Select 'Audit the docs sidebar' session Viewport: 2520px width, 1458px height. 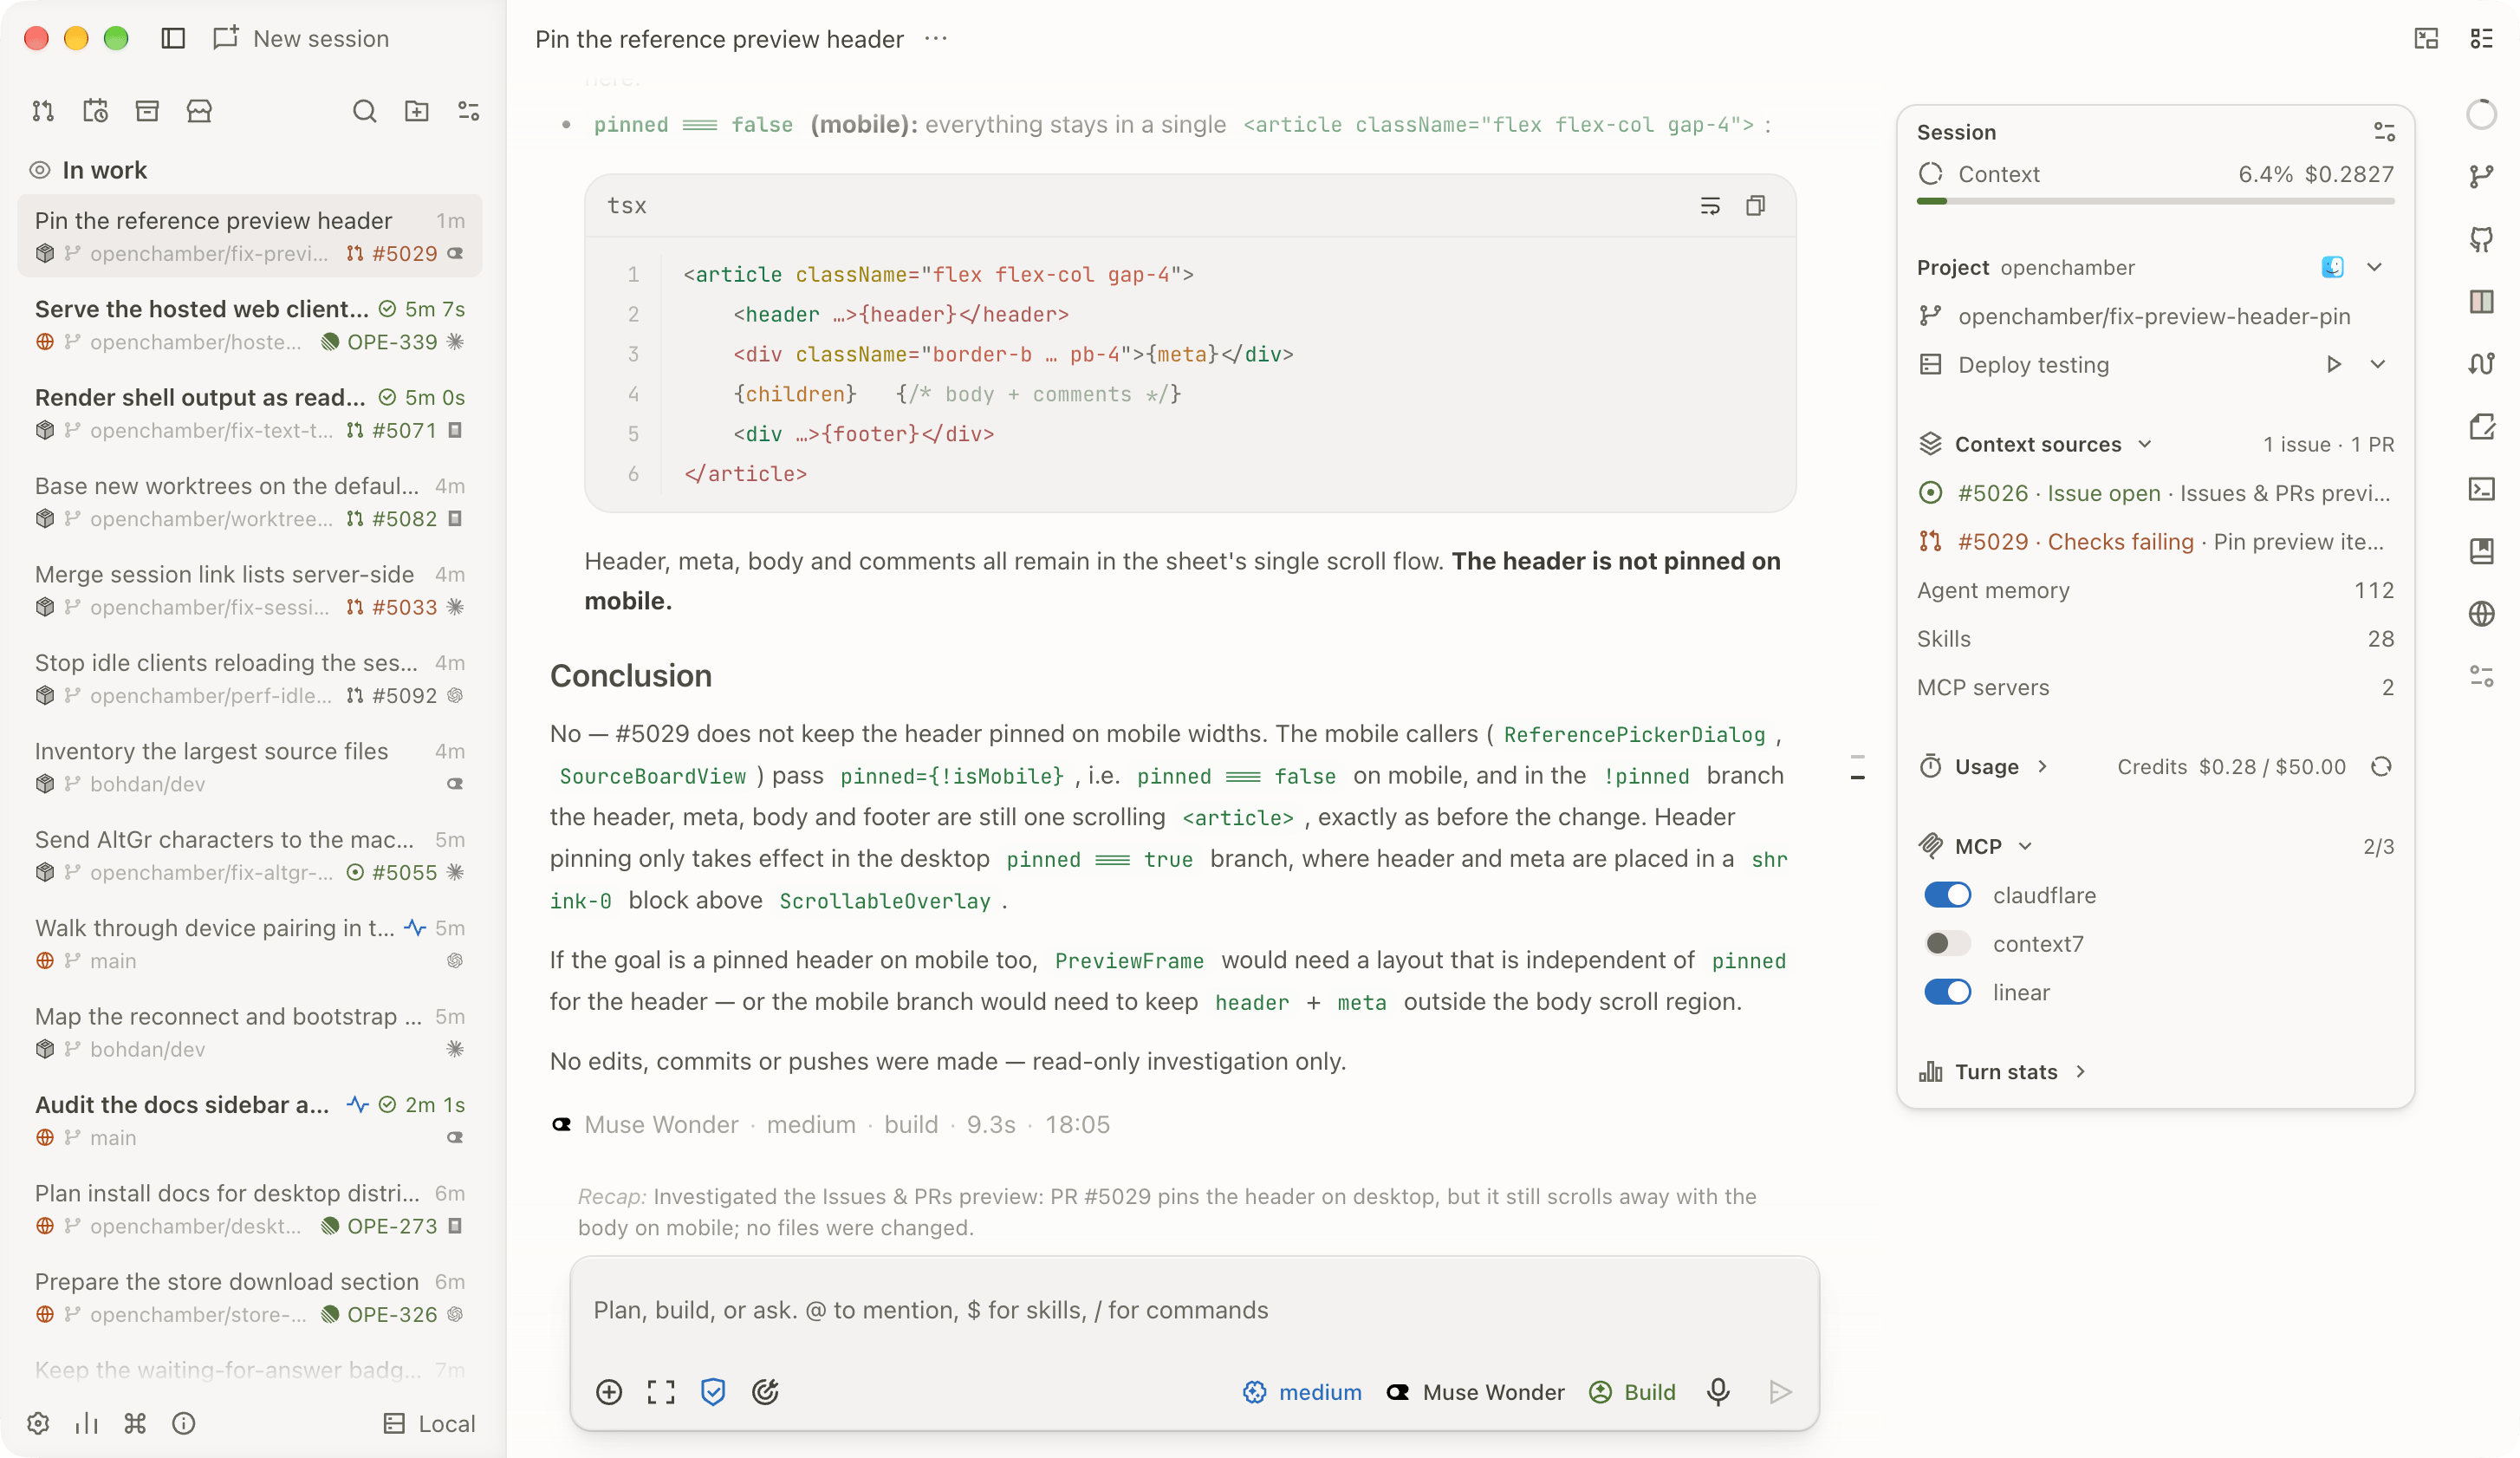pyautogui.click(x=250, y=1120)
